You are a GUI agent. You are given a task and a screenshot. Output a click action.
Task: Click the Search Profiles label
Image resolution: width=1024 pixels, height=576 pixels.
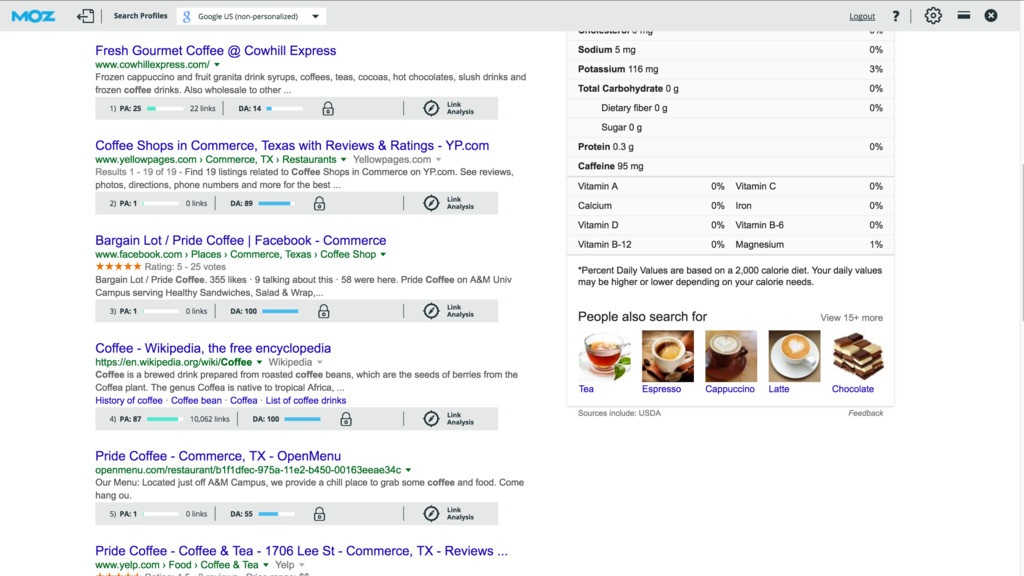140,16
